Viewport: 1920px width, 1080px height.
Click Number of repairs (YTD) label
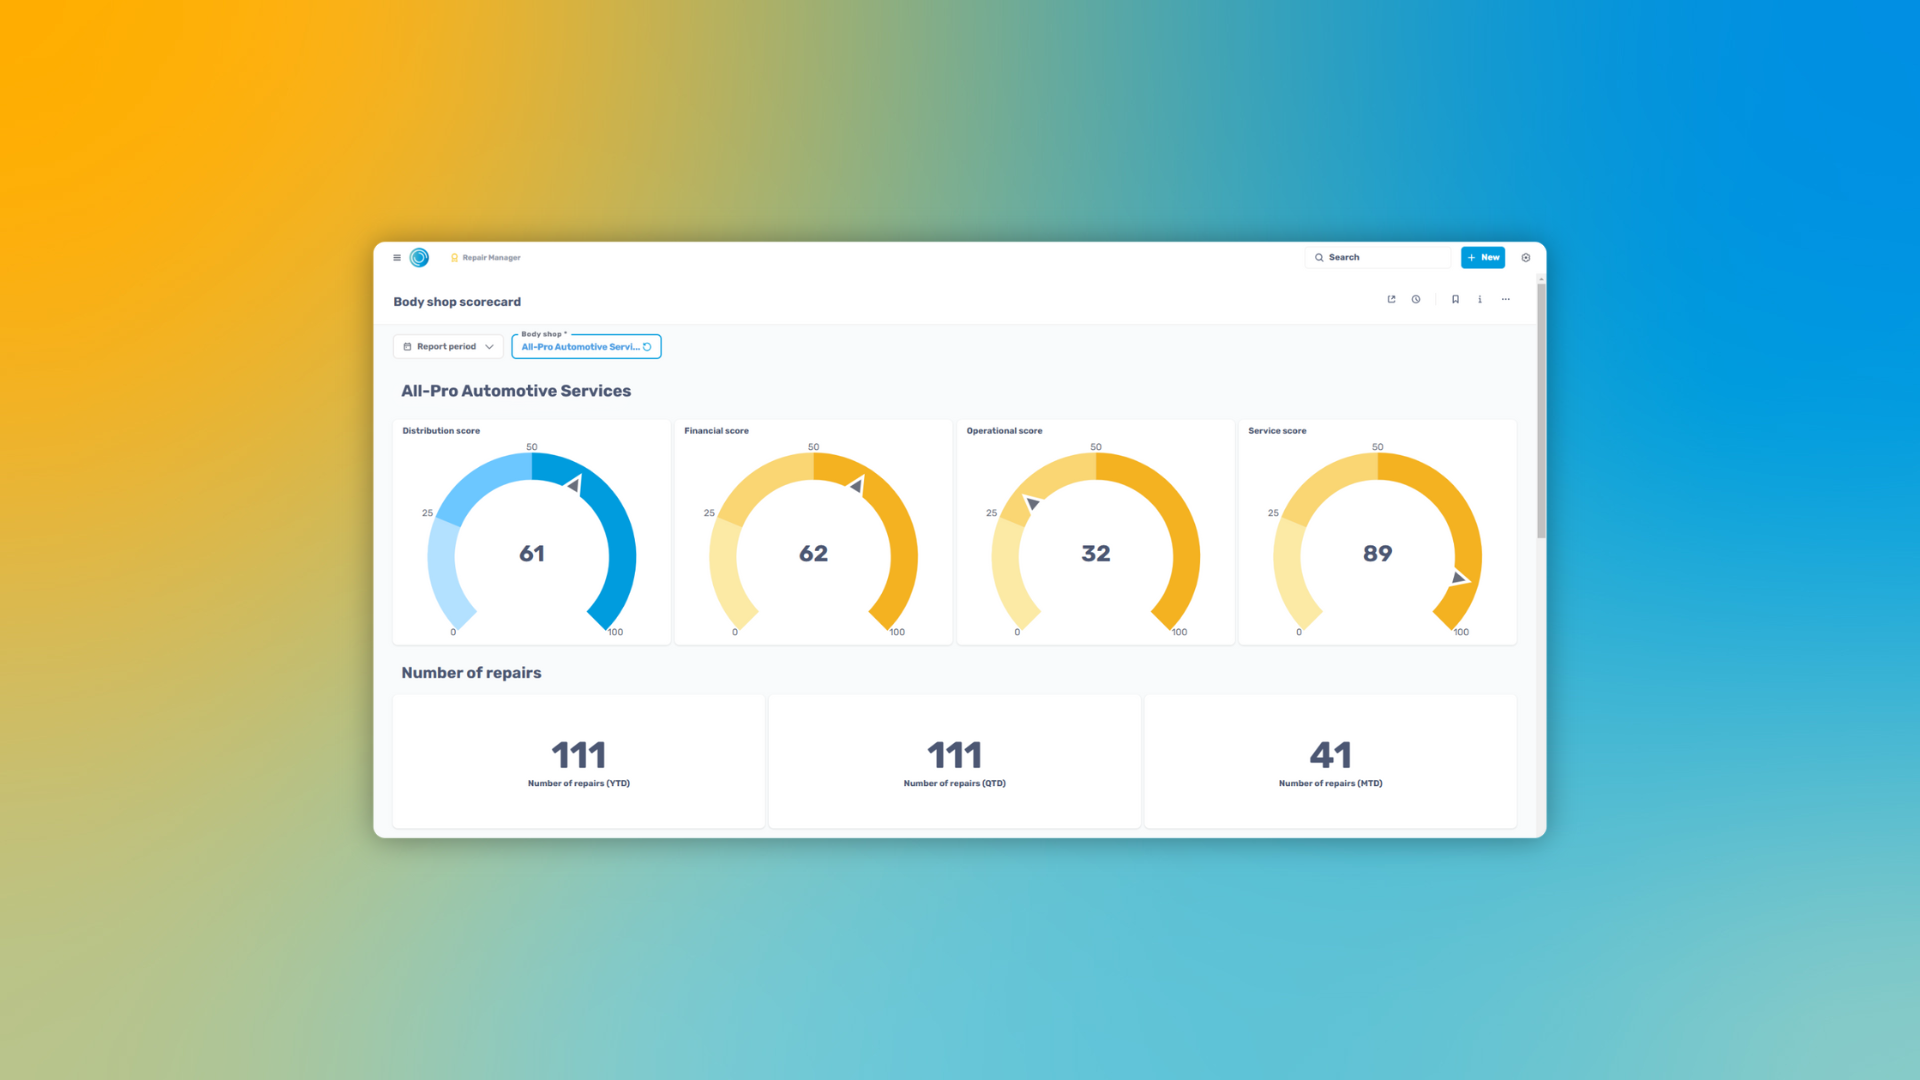coord(579,784)
